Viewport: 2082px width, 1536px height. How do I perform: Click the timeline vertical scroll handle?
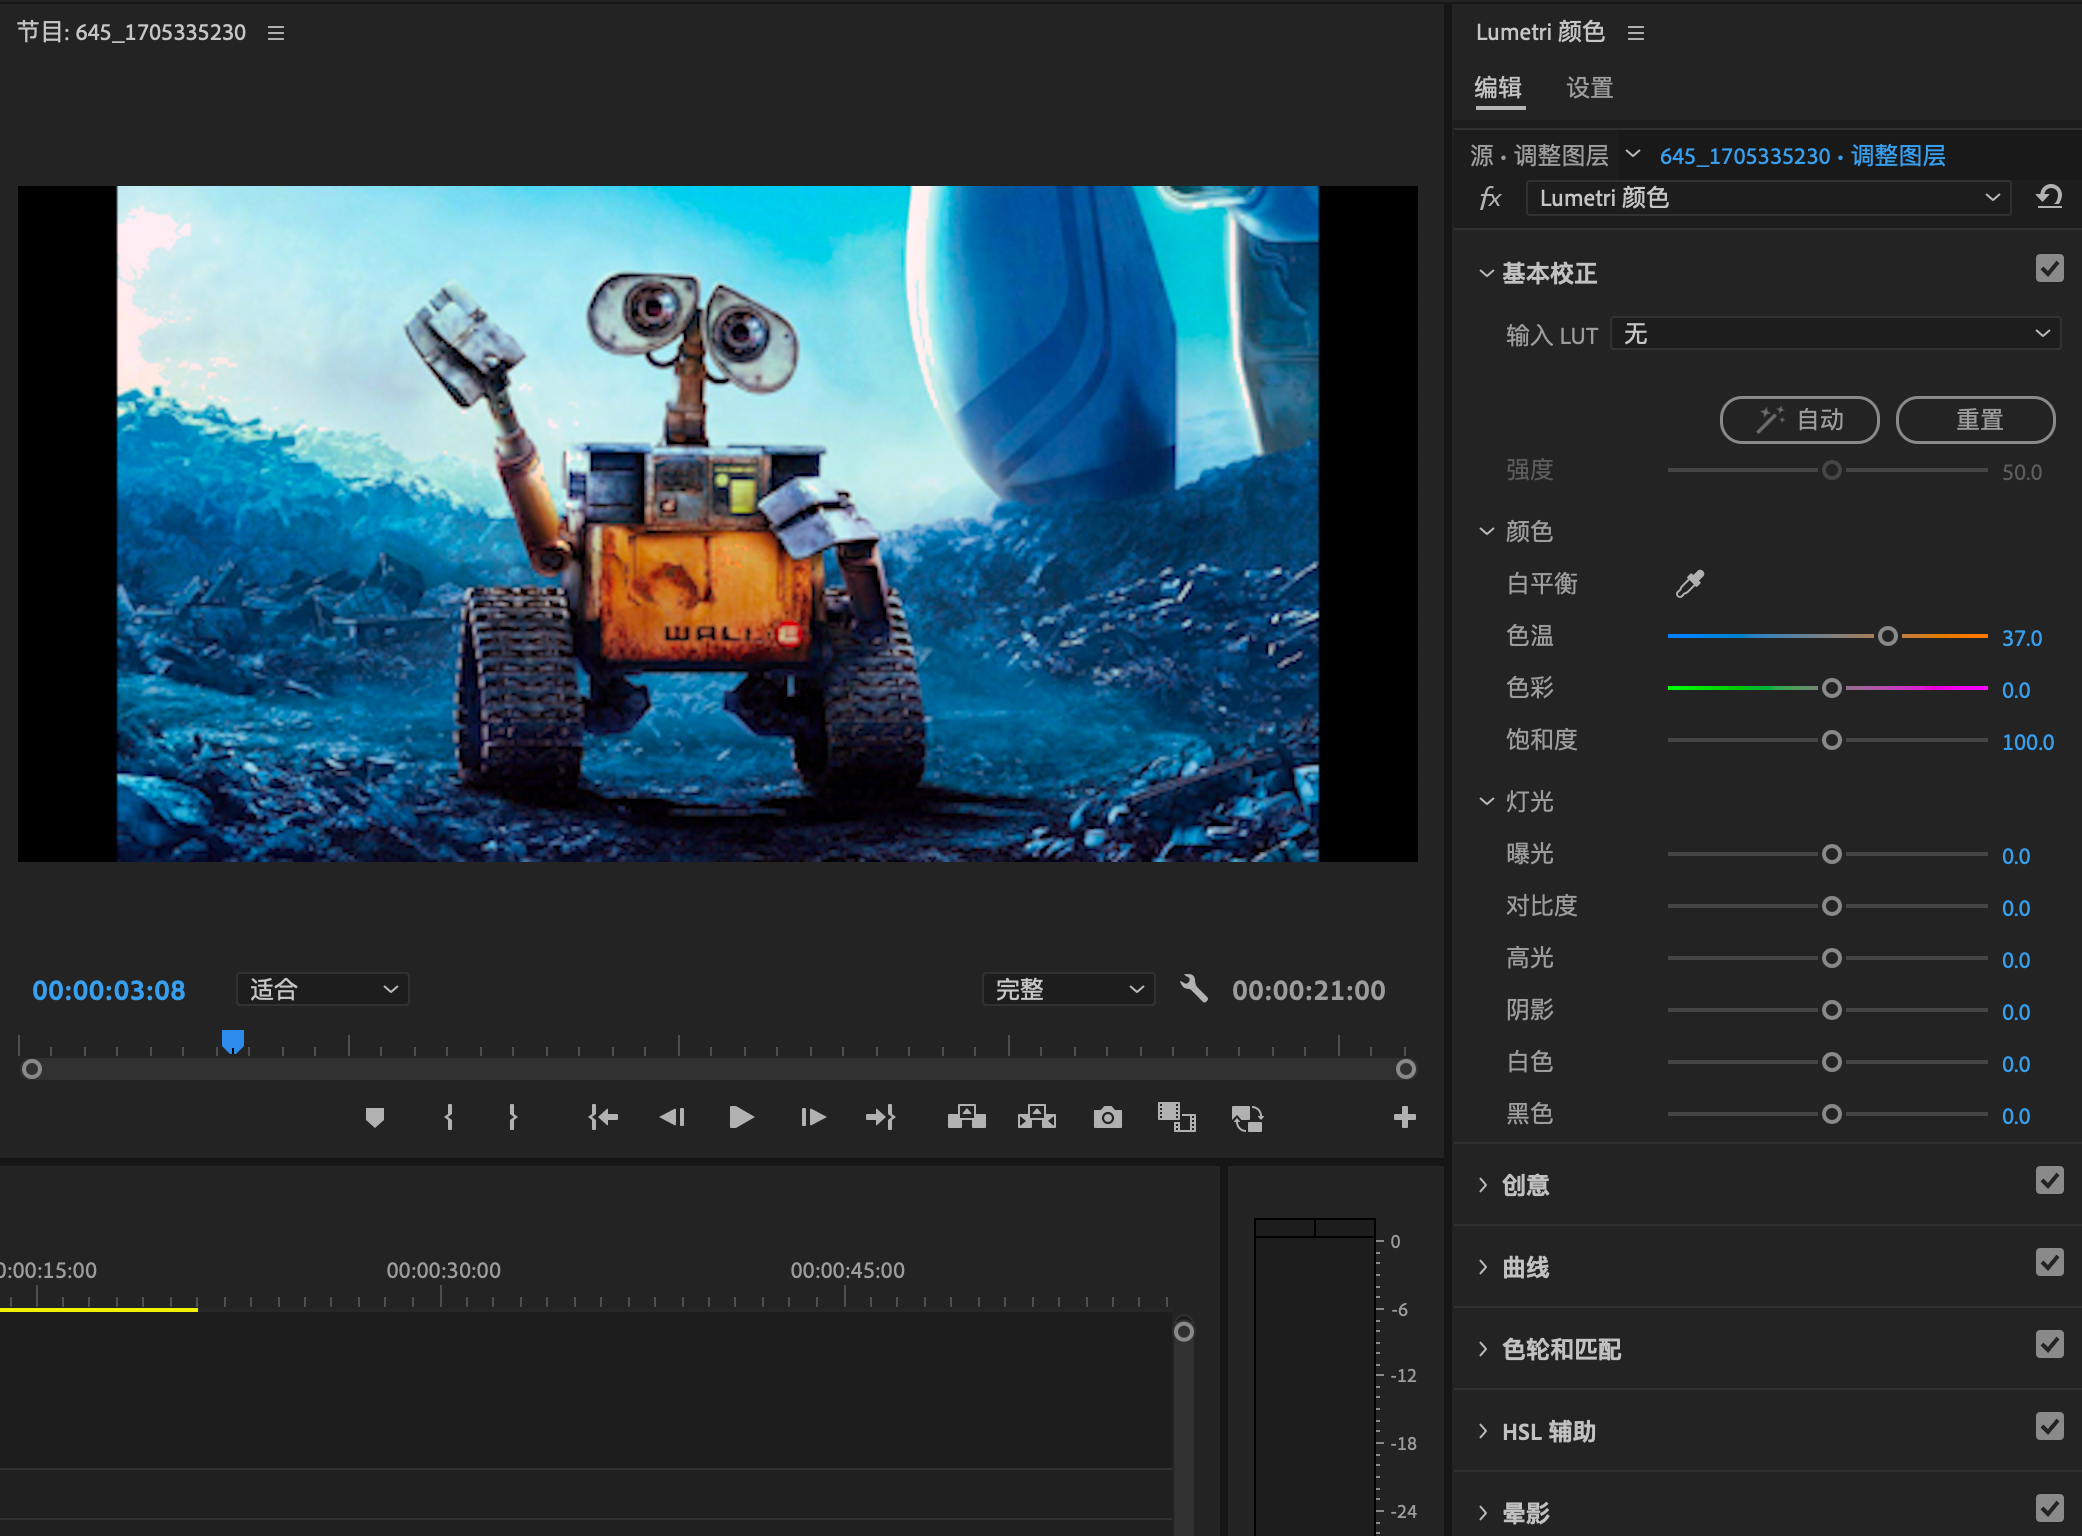click(x=1184, y=1331)
